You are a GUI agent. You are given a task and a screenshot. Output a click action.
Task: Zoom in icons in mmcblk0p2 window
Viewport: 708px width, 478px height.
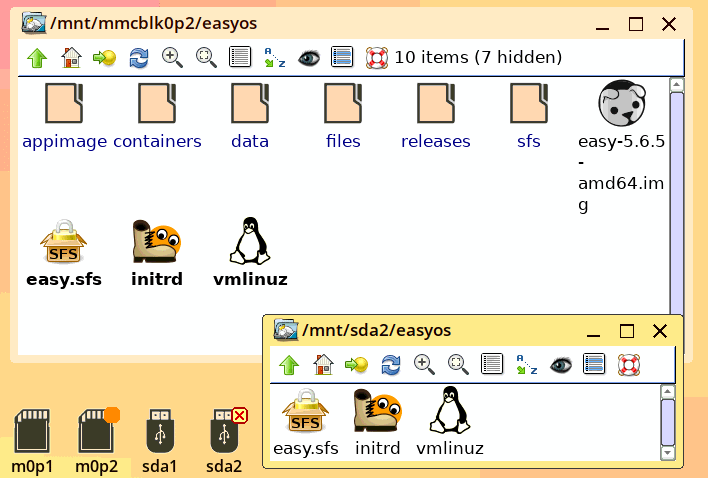click(172, 58)
